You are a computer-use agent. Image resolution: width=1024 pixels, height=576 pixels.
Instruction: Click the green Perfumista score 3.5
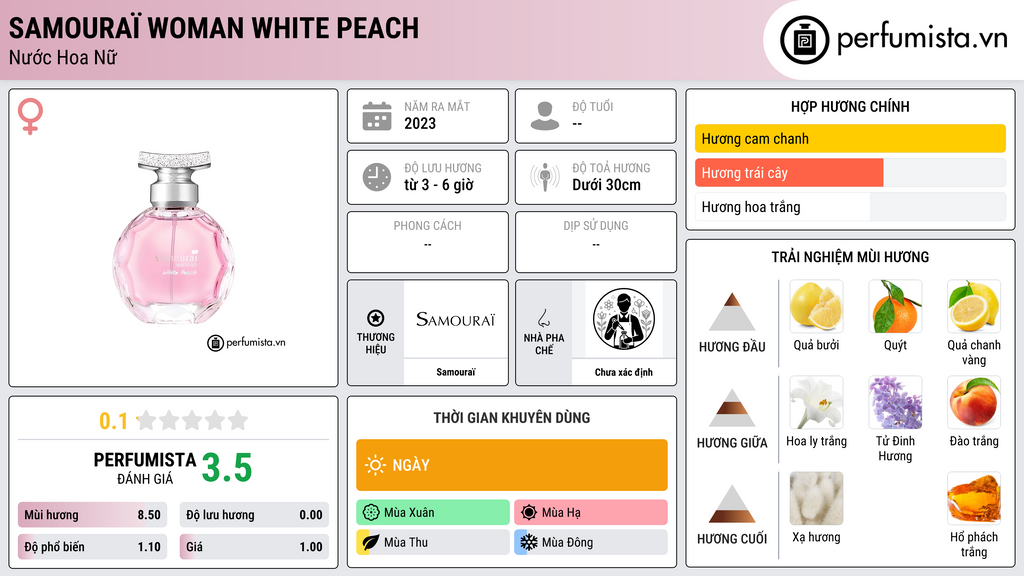click(227, 468)
